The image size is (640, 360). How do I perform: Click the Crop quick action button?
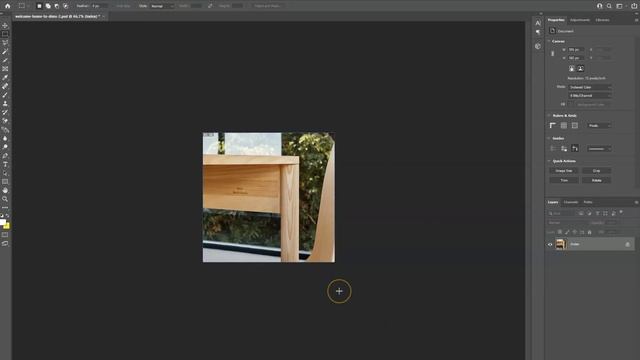(596, 171)
